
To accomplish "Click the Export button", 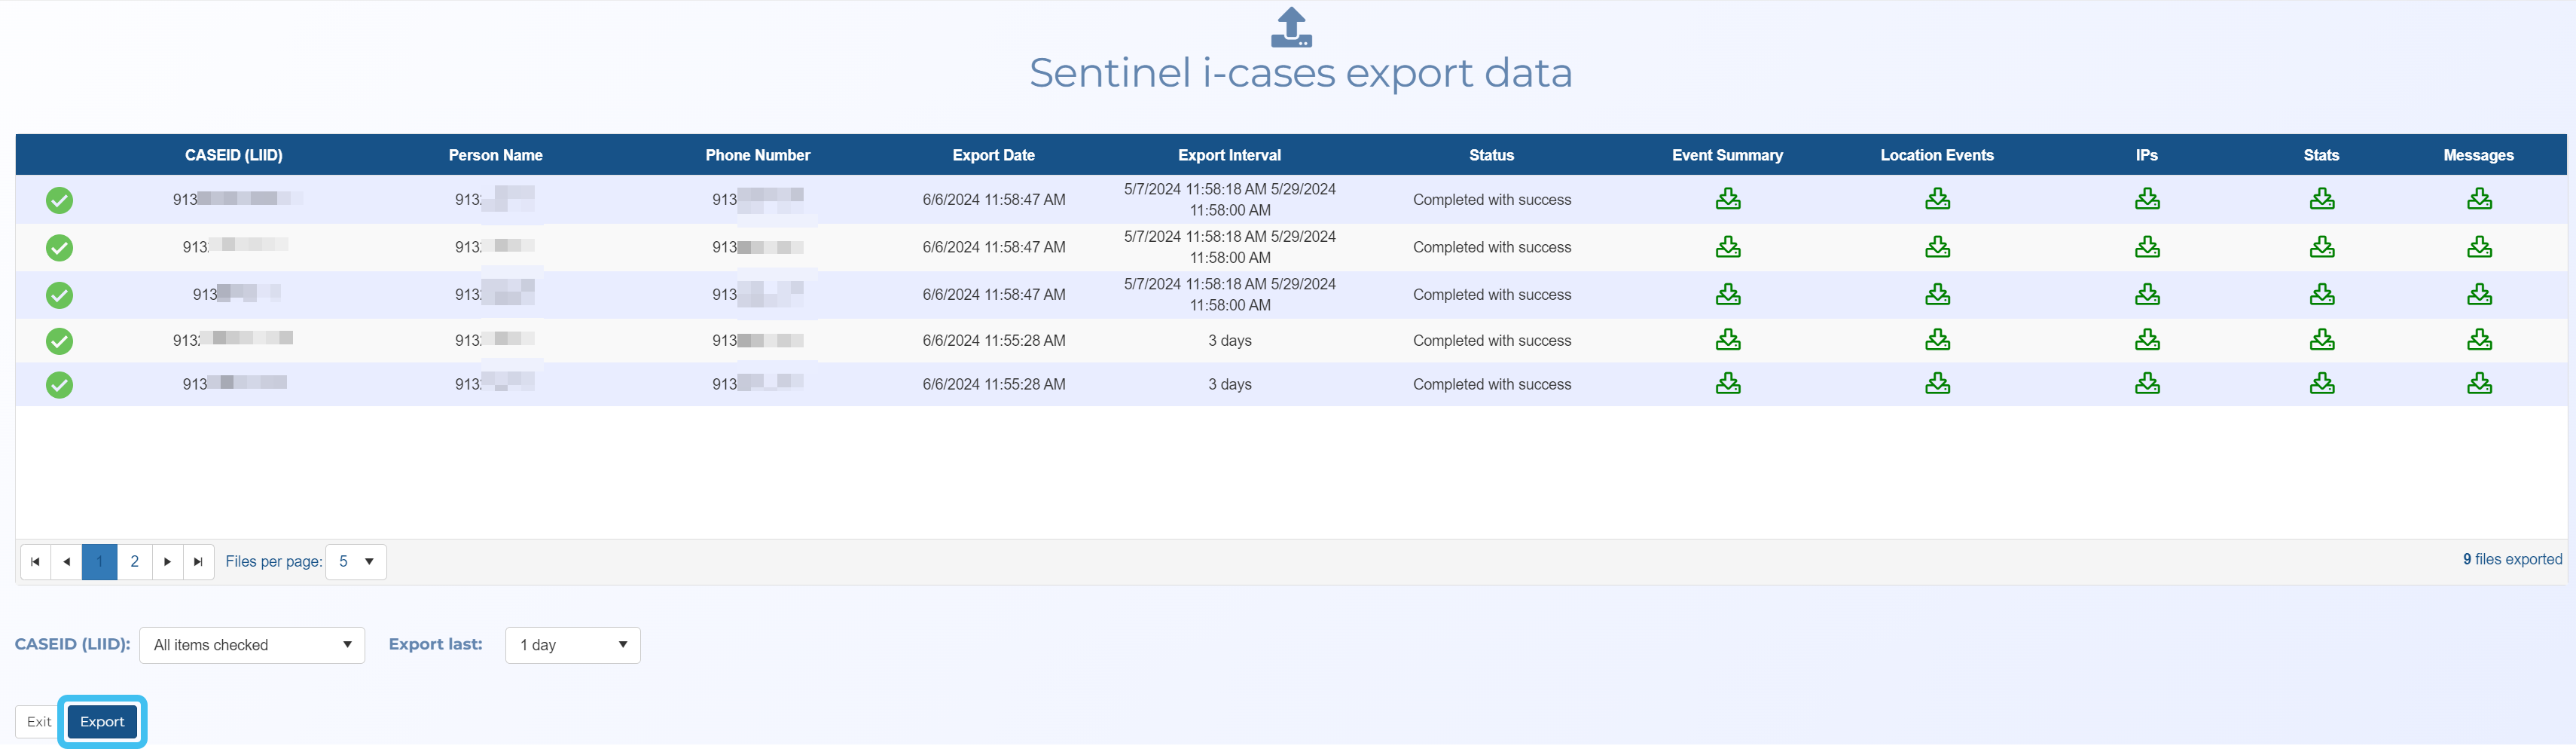I will click(x=102, y=721).
